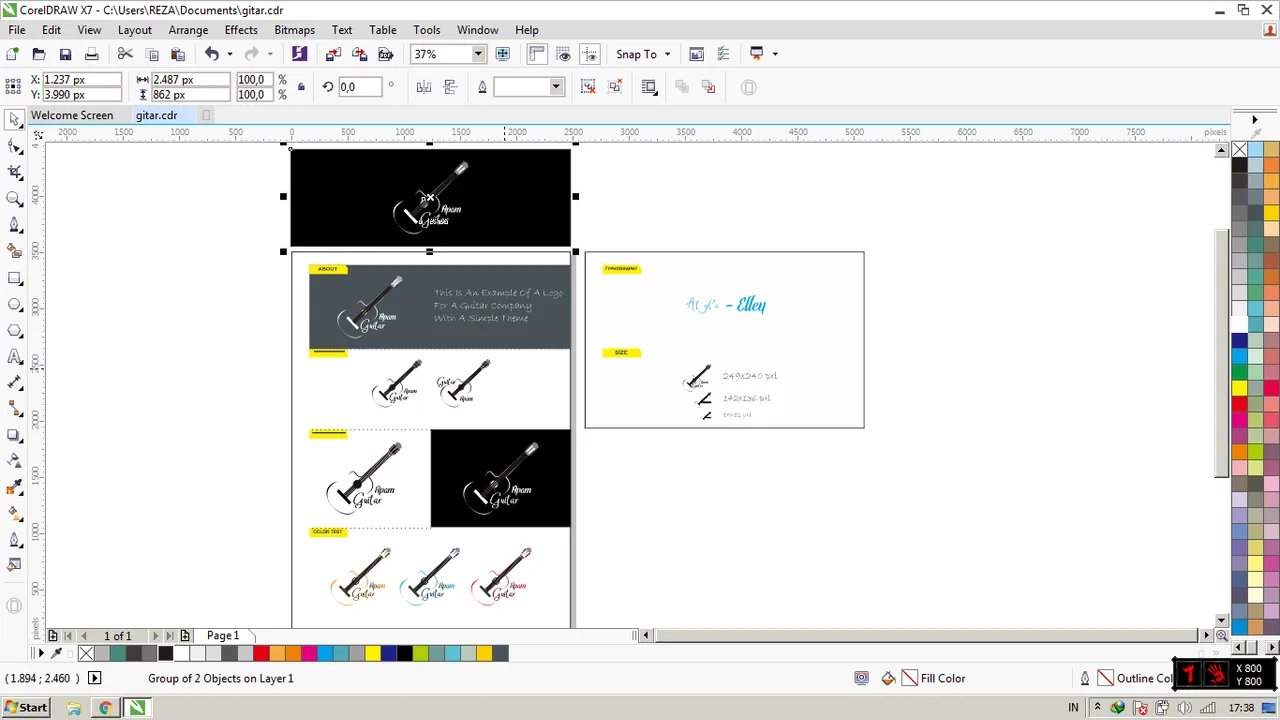1280x720 pixels.
Task: Open the outline width dropdown
Action: coord(556,87)
